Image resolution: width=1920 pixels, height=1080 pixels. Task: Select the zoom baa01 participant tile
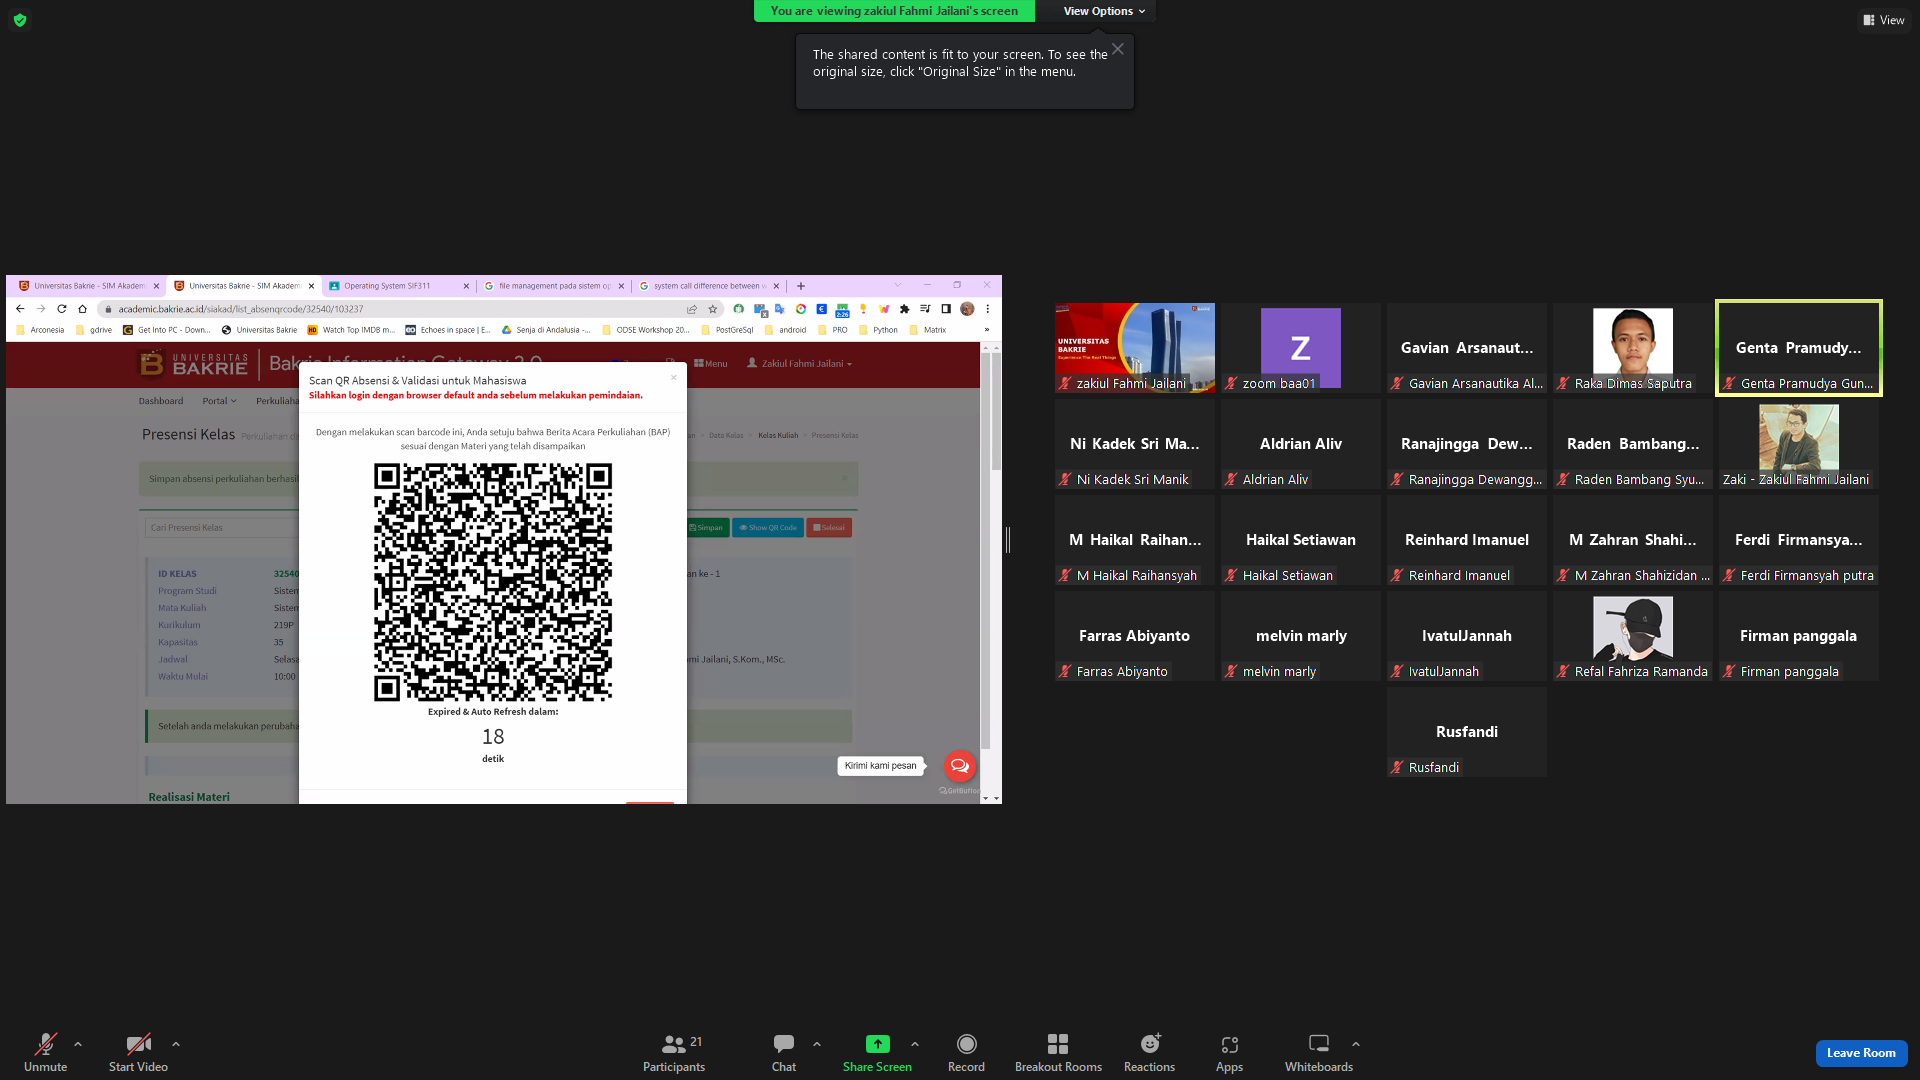click(1300, 348)
